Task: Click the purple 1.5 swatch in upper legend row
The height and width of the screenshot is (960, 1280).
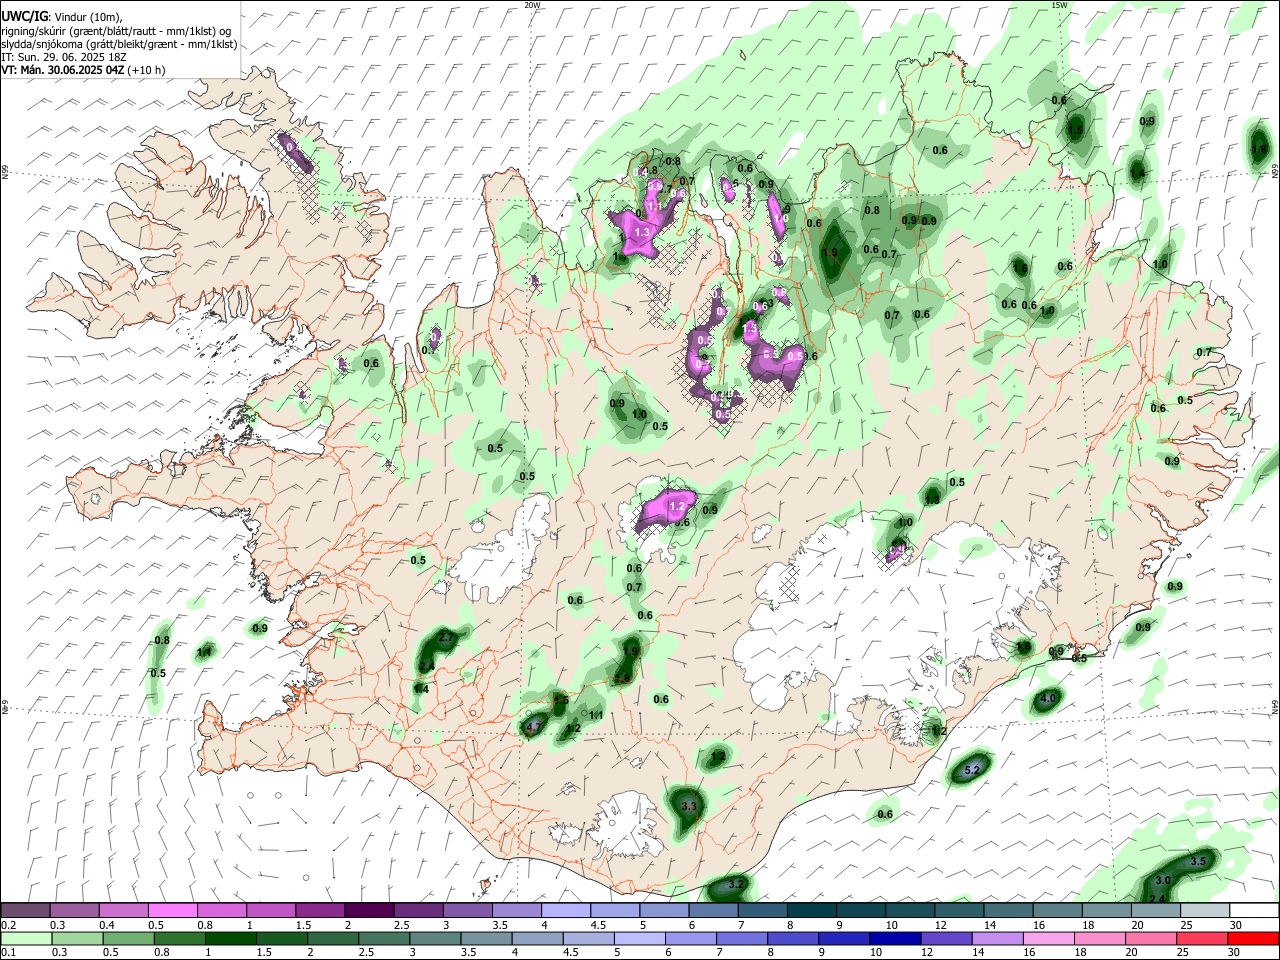Action: 320,911
